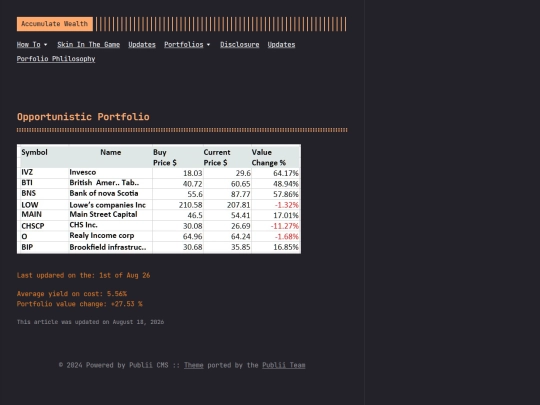Click the Name column header

click(111, 152)
